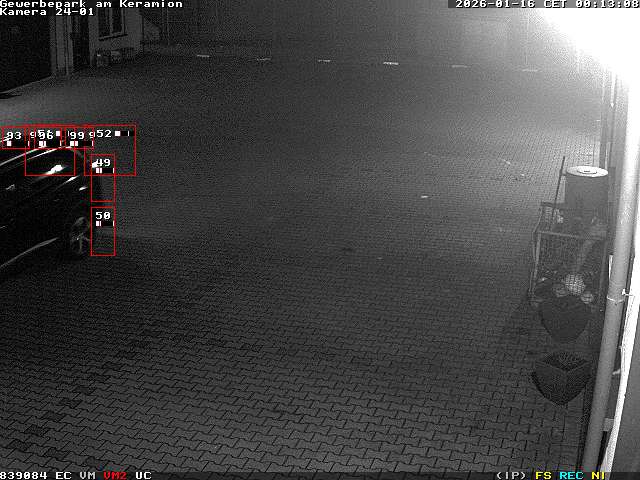Click the Kamera 24-01 camera label

47,12
